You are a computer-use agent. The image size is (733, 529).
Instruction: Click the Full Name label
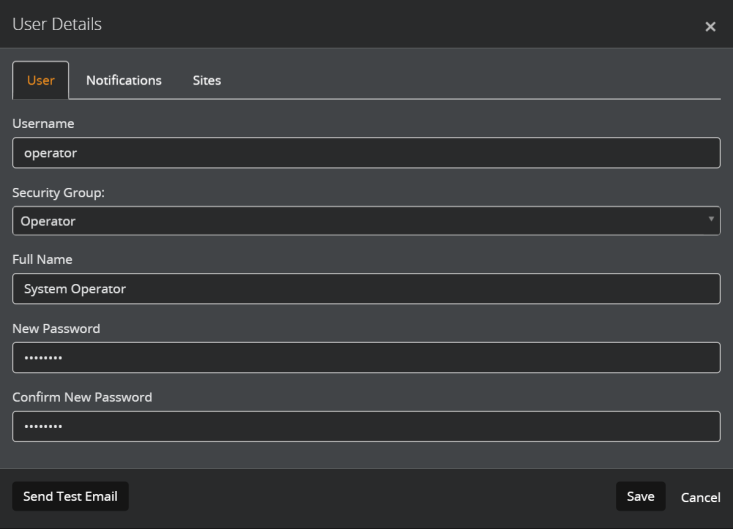coord(42,259)
